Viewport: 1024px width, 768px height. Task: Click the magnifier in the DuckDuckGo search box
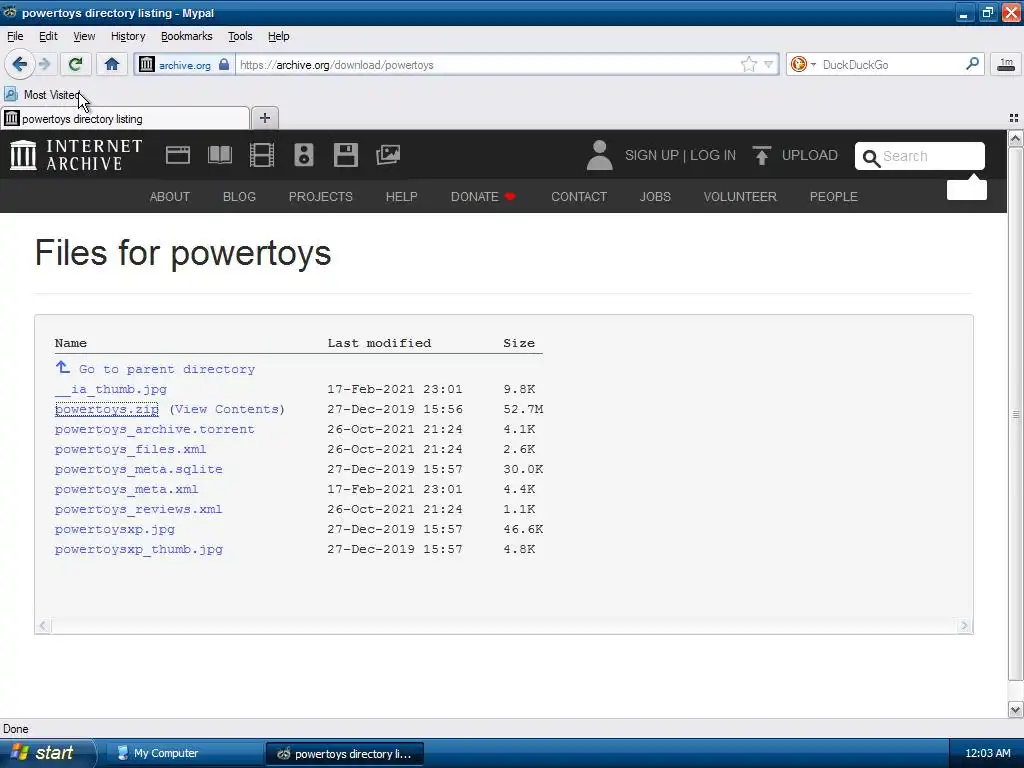point(972,63)
